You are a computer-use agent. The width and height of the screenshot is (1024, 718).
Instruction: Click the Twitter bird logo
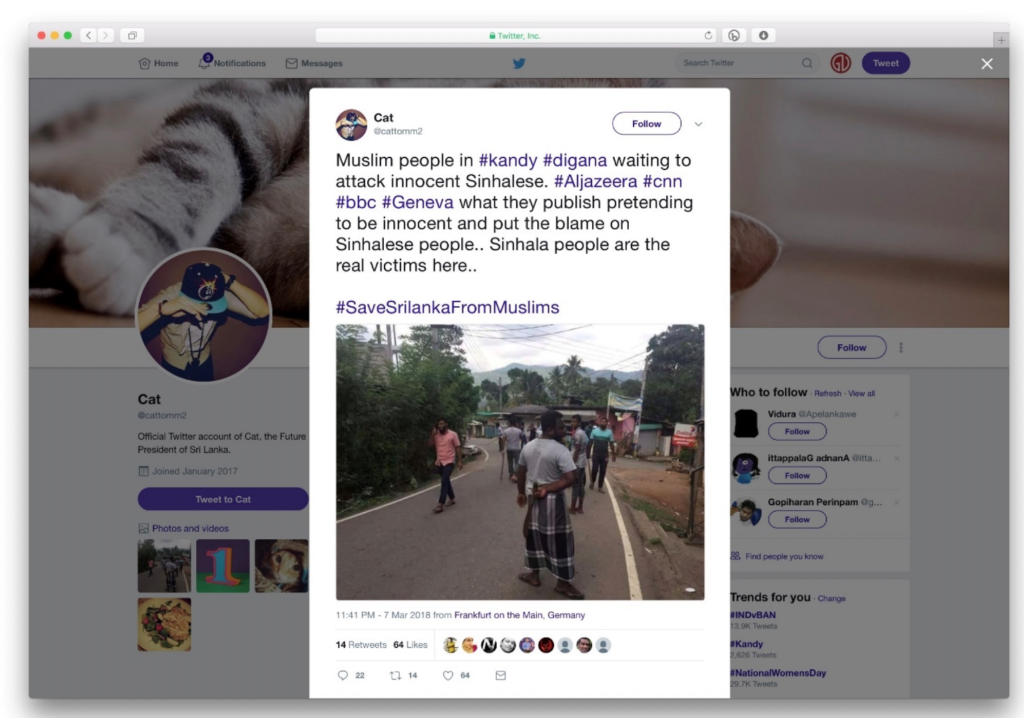coord(519,63)
